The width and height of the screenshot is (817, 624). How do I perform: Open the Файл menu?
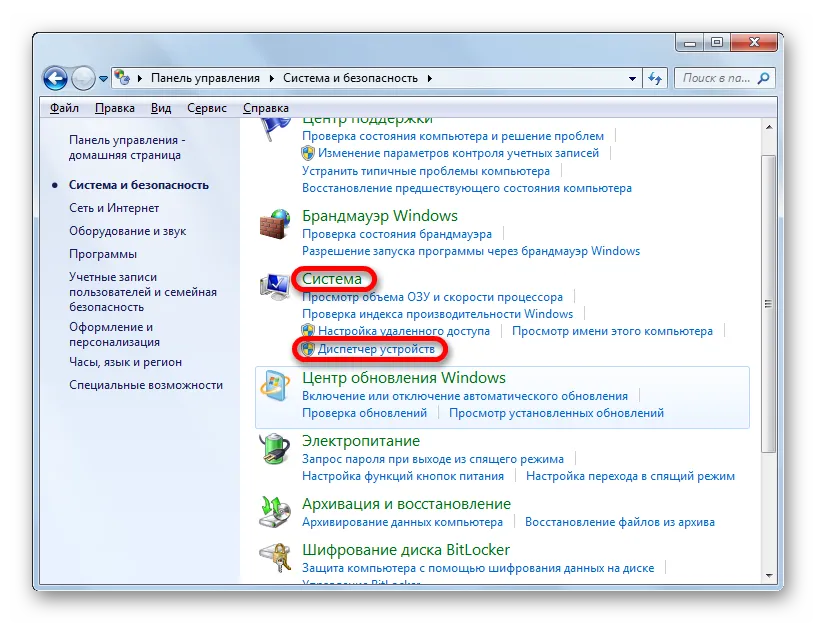pyautogui.click(x=64, y=108)
